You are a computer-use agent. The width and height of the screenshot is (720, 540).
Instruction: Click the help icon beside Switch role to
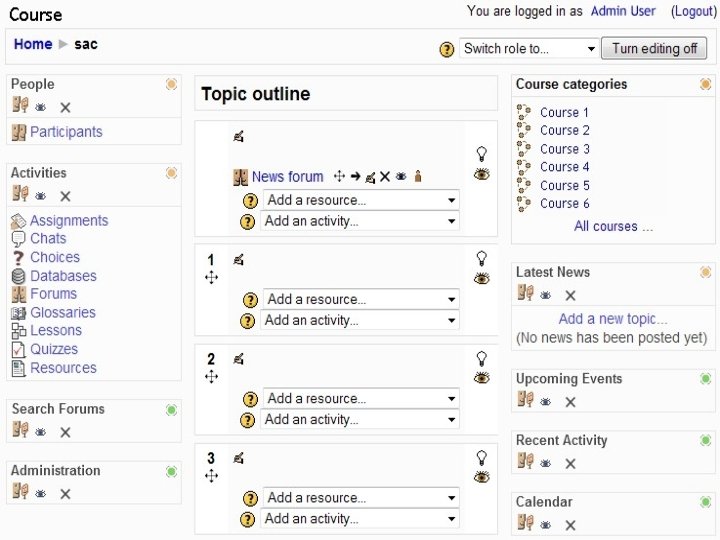(x=447, y=49)
